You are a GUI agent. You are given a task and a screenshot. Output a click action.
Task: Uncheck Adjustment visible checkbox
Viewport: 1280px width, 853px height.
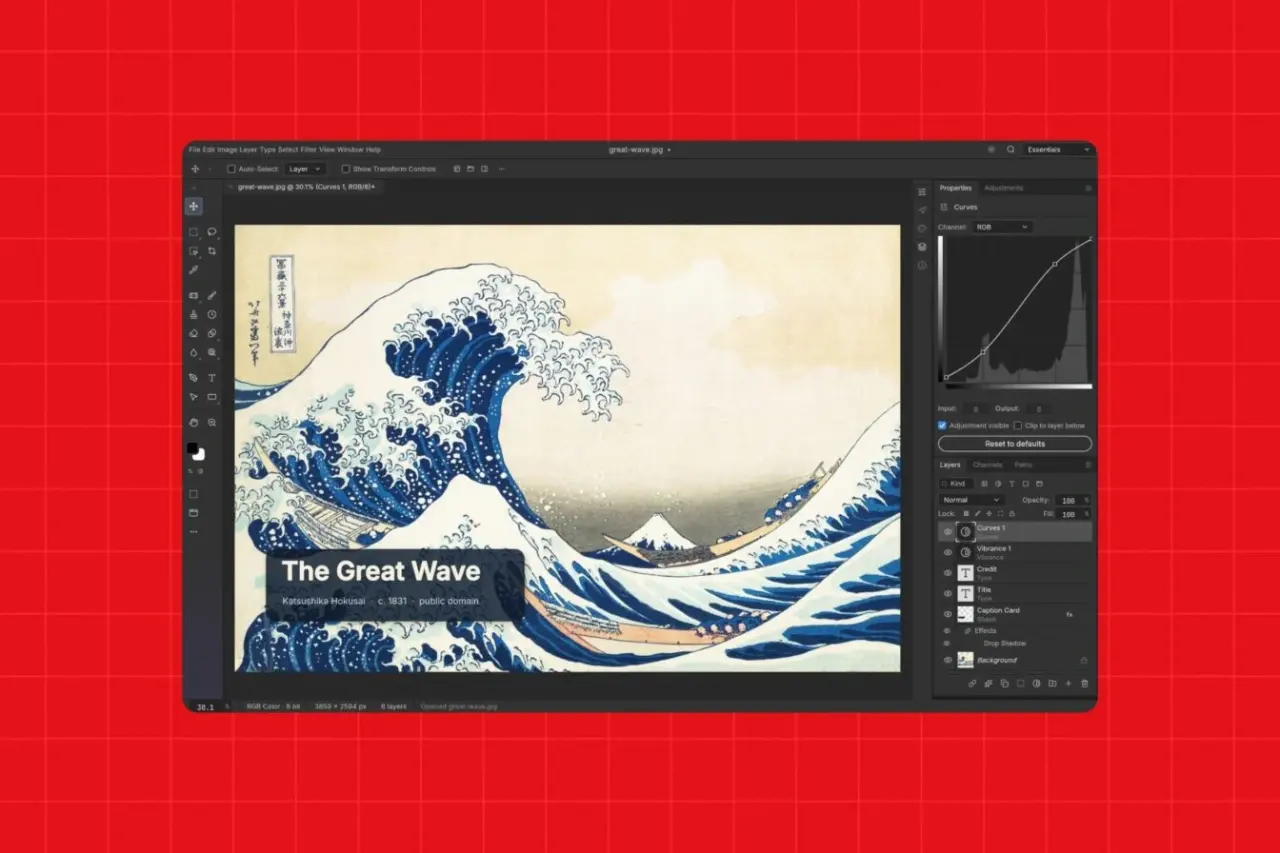(942, 425)
